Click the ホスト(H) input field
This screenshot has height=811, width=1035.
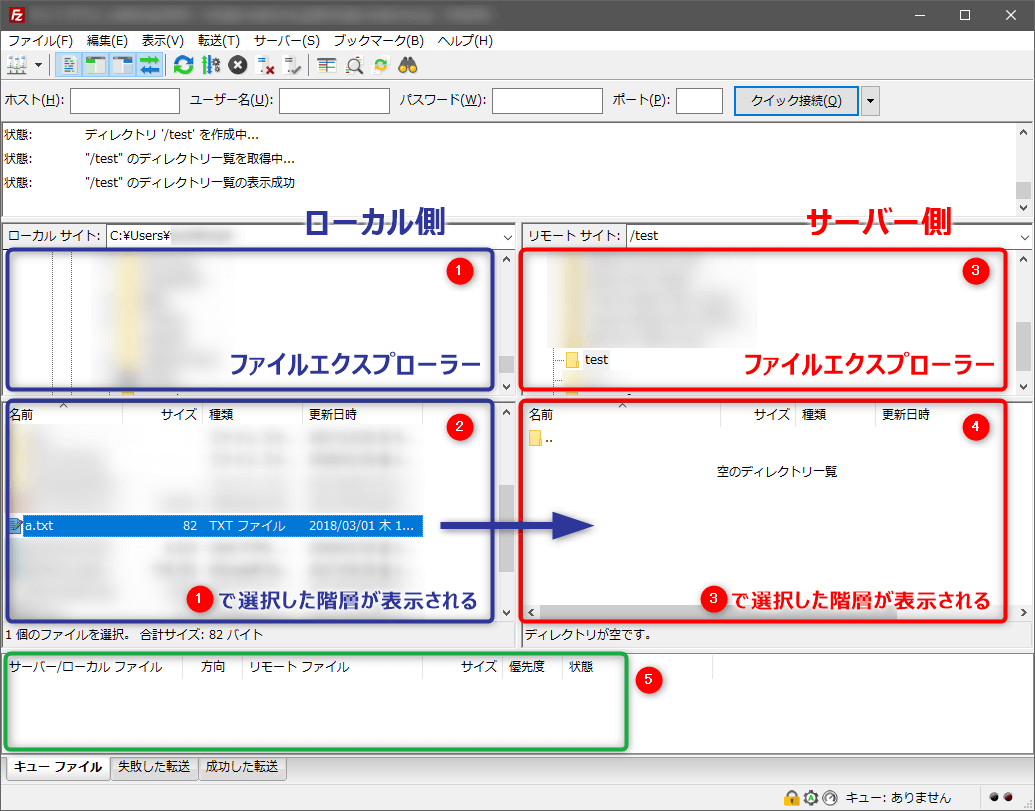pos(125,101)
